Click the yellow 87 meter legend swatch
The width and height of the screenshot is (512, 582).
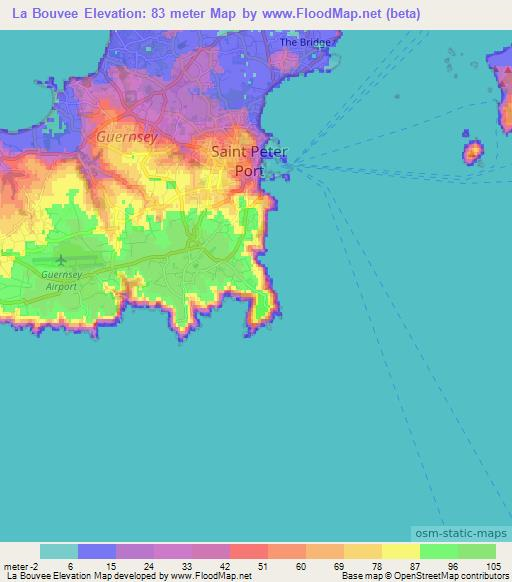pyautogui.click(x=401, y=551)
